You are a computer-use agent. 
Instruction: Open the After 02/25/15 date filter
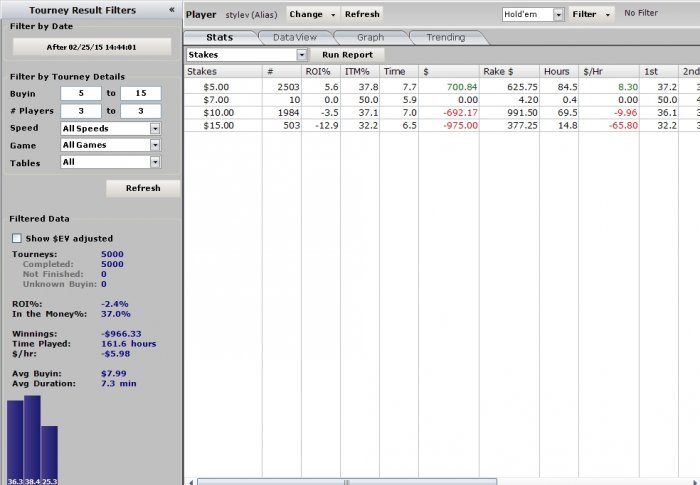(92, 47)
